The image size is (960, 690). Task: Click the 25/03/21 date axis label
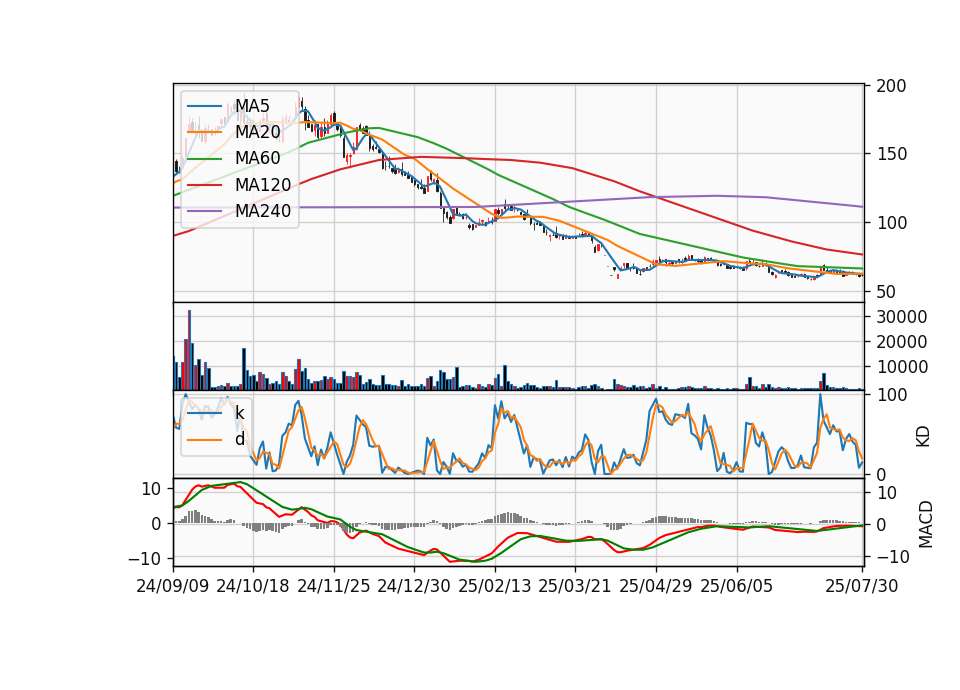coord(575,586)
